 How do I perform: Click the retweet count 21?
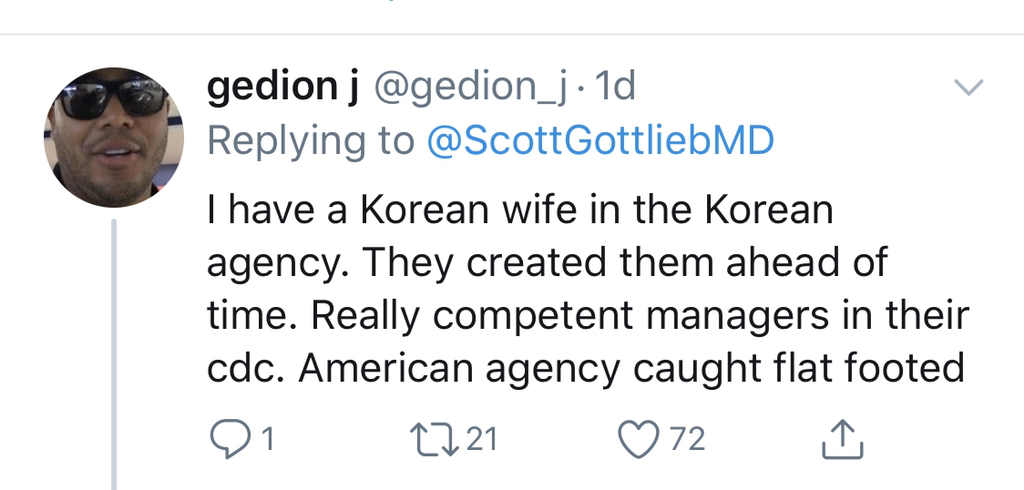point(481,438)
